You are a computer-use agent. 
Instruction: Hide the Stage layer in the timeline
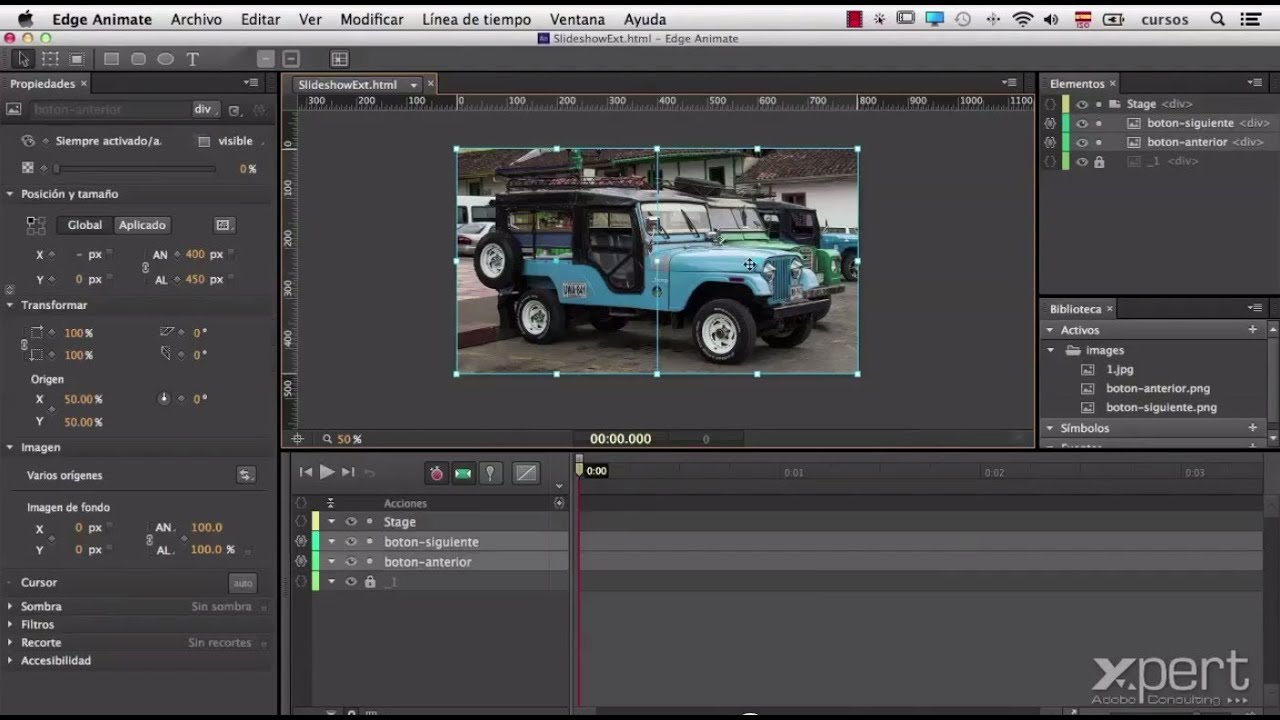(x=351, y=522)
